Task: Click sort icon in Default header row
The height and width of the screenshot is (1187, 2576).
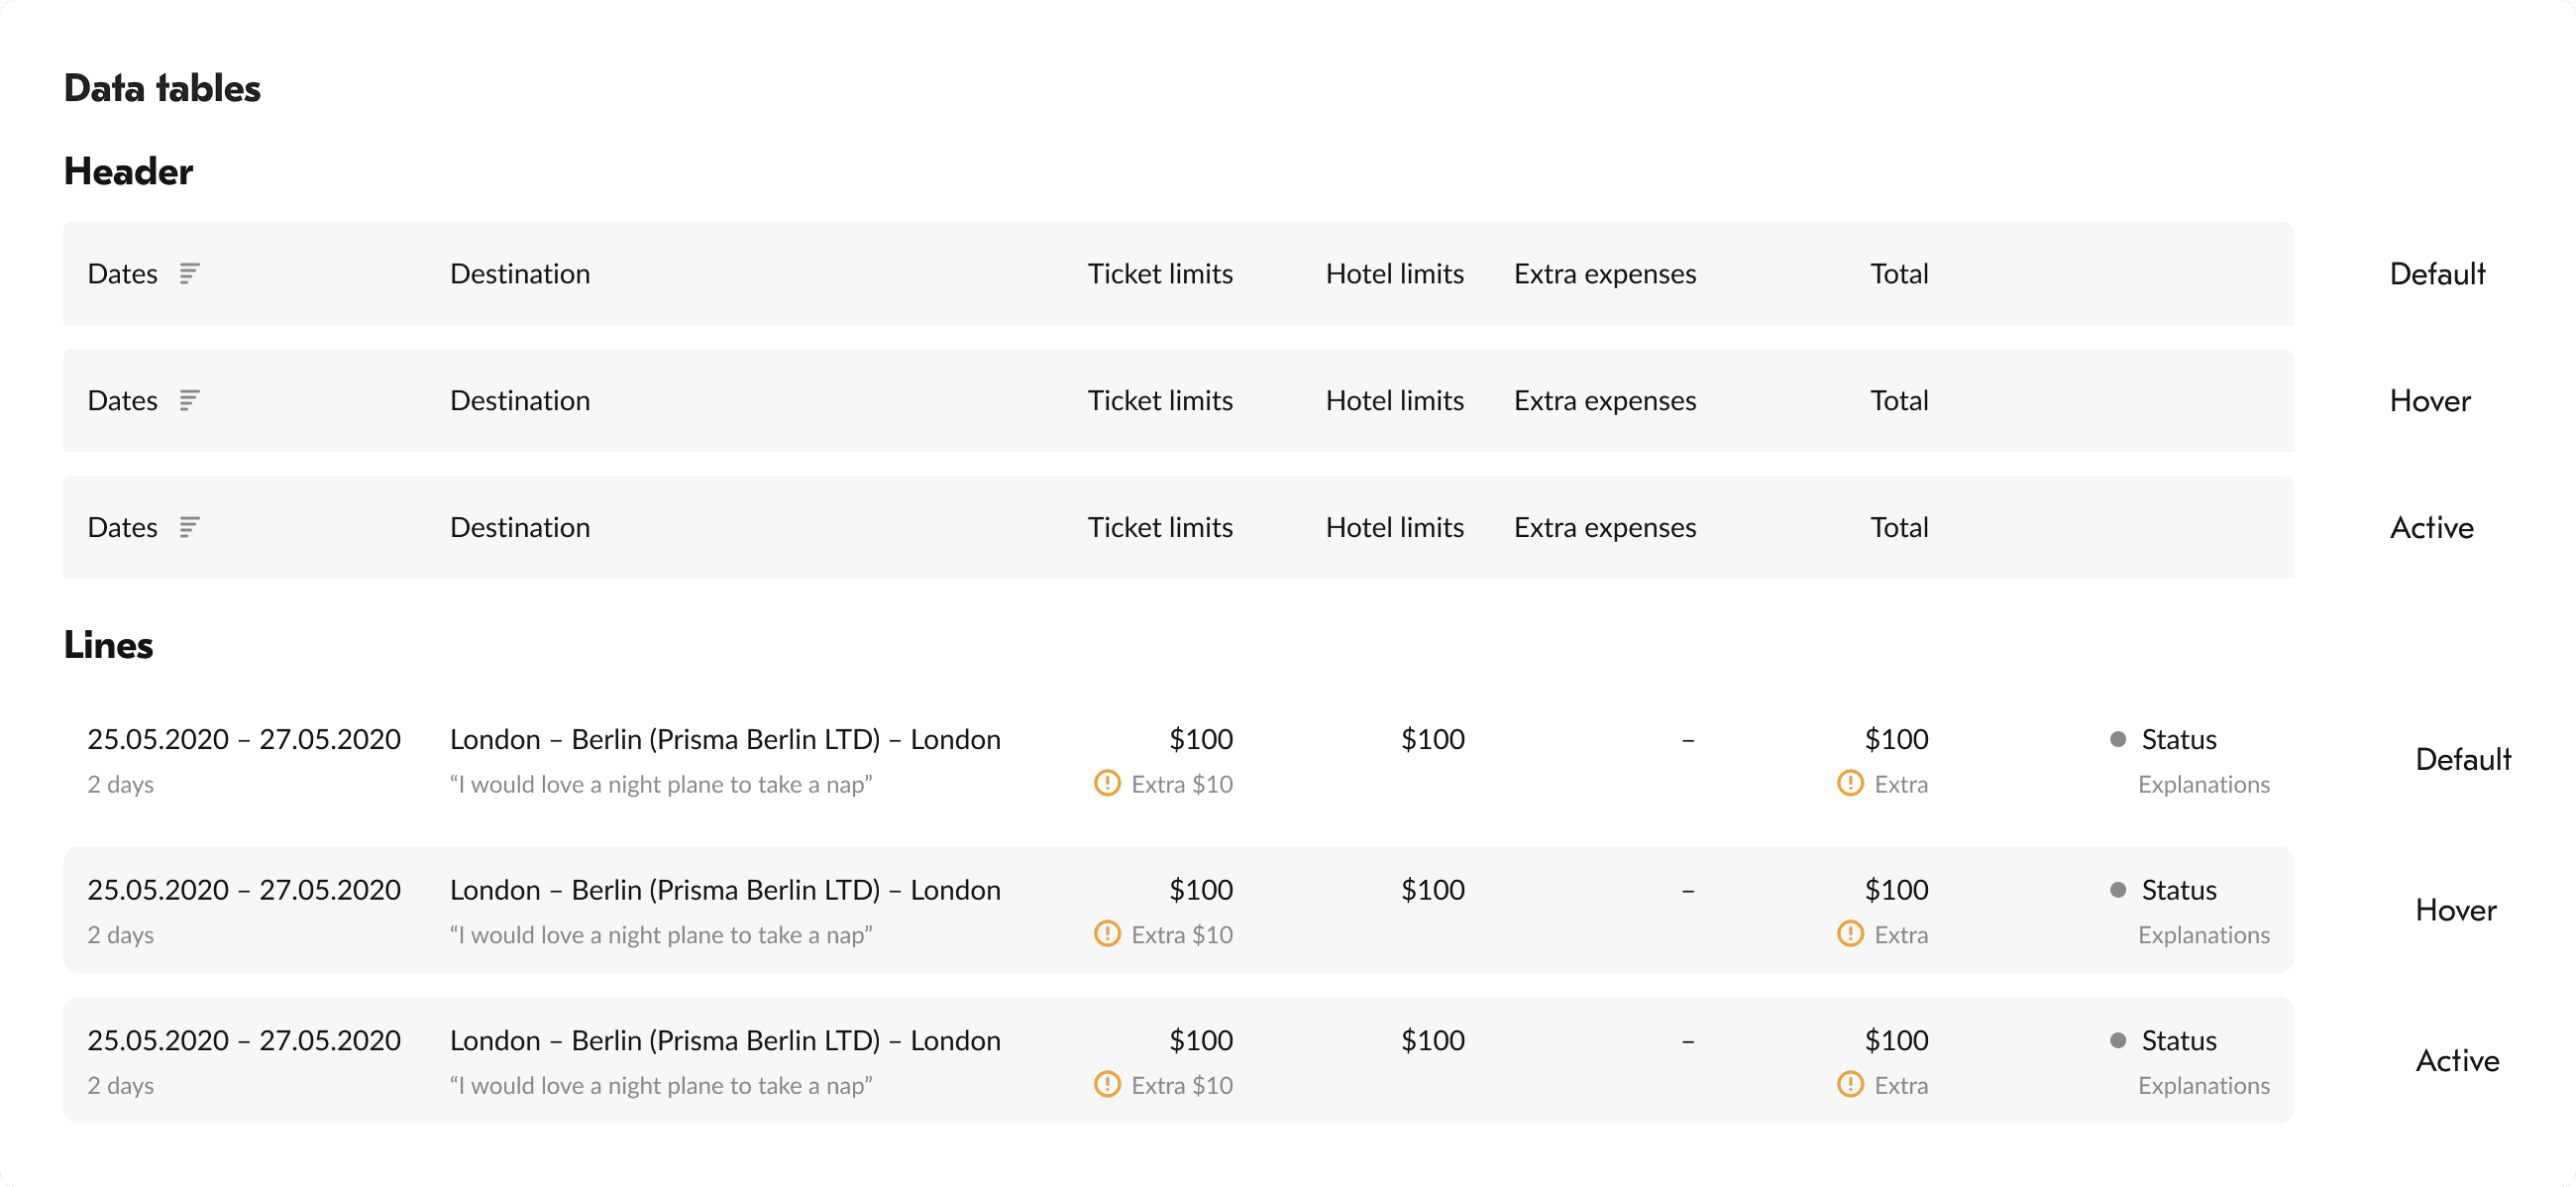Action: point(189,273)
